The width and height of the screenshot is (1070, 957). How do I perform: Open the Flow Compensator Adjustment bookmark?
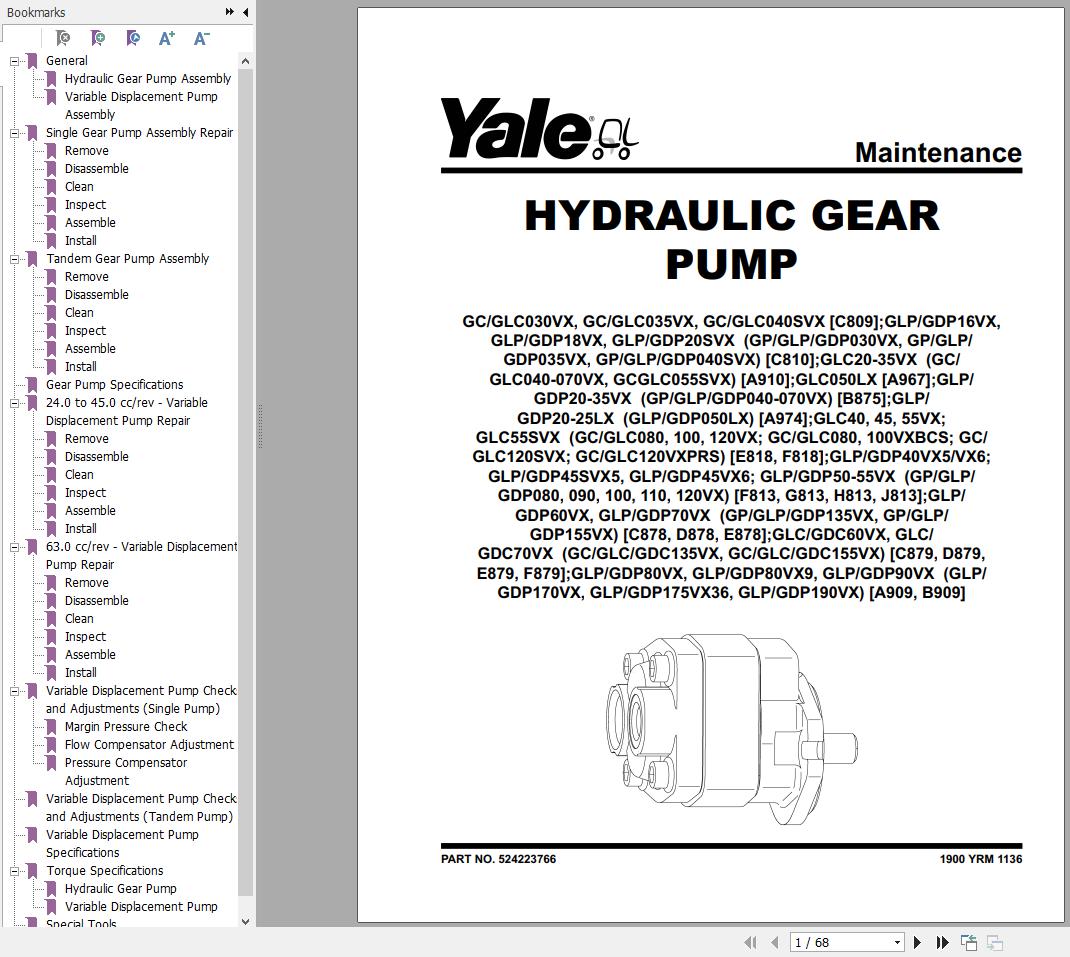(x=149, y=745)
